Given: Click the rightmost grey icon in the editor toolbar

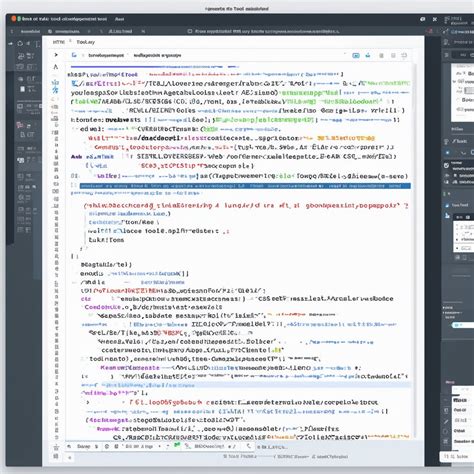Looking at the screenshot, I should tap(404, 55).
